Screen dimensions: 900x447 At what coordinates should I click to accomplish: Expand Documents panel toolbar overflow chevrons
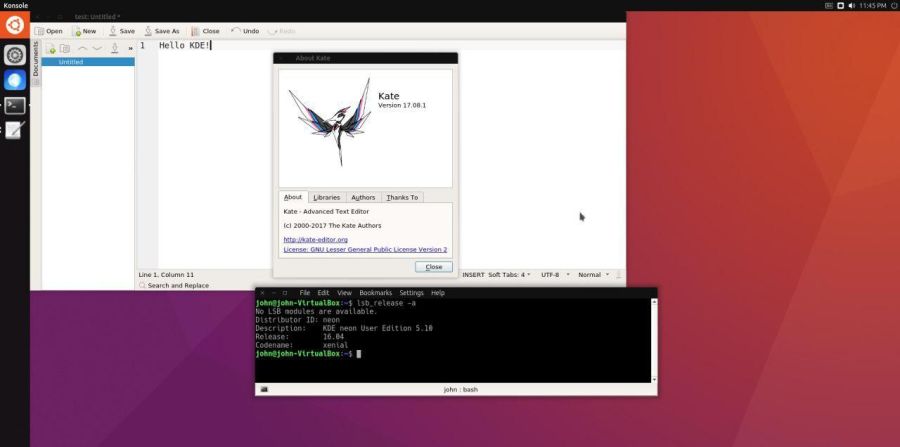click(130, 49)
